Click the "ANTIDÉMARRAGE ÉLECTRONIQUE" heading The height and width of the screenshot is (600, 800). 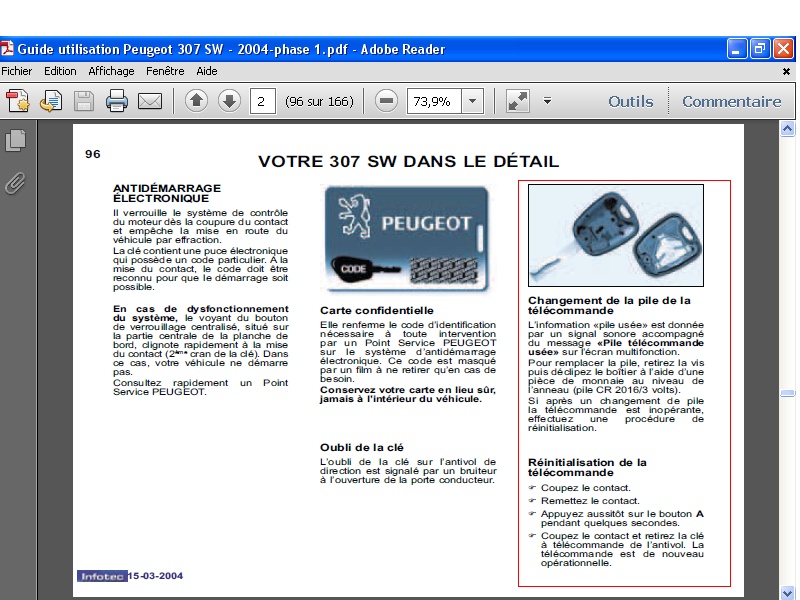[x=167, y=193]
